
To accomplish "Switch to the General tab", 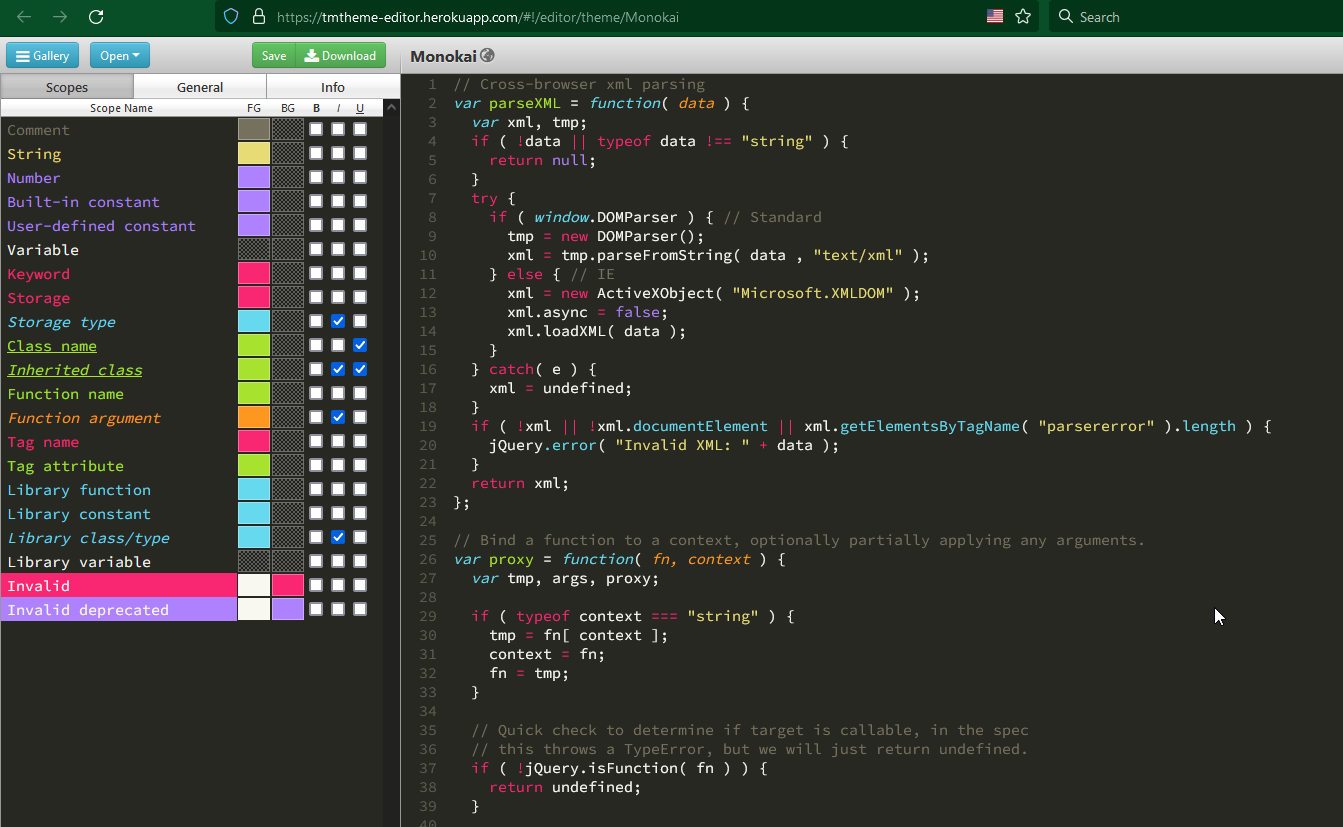I will 200,87.
